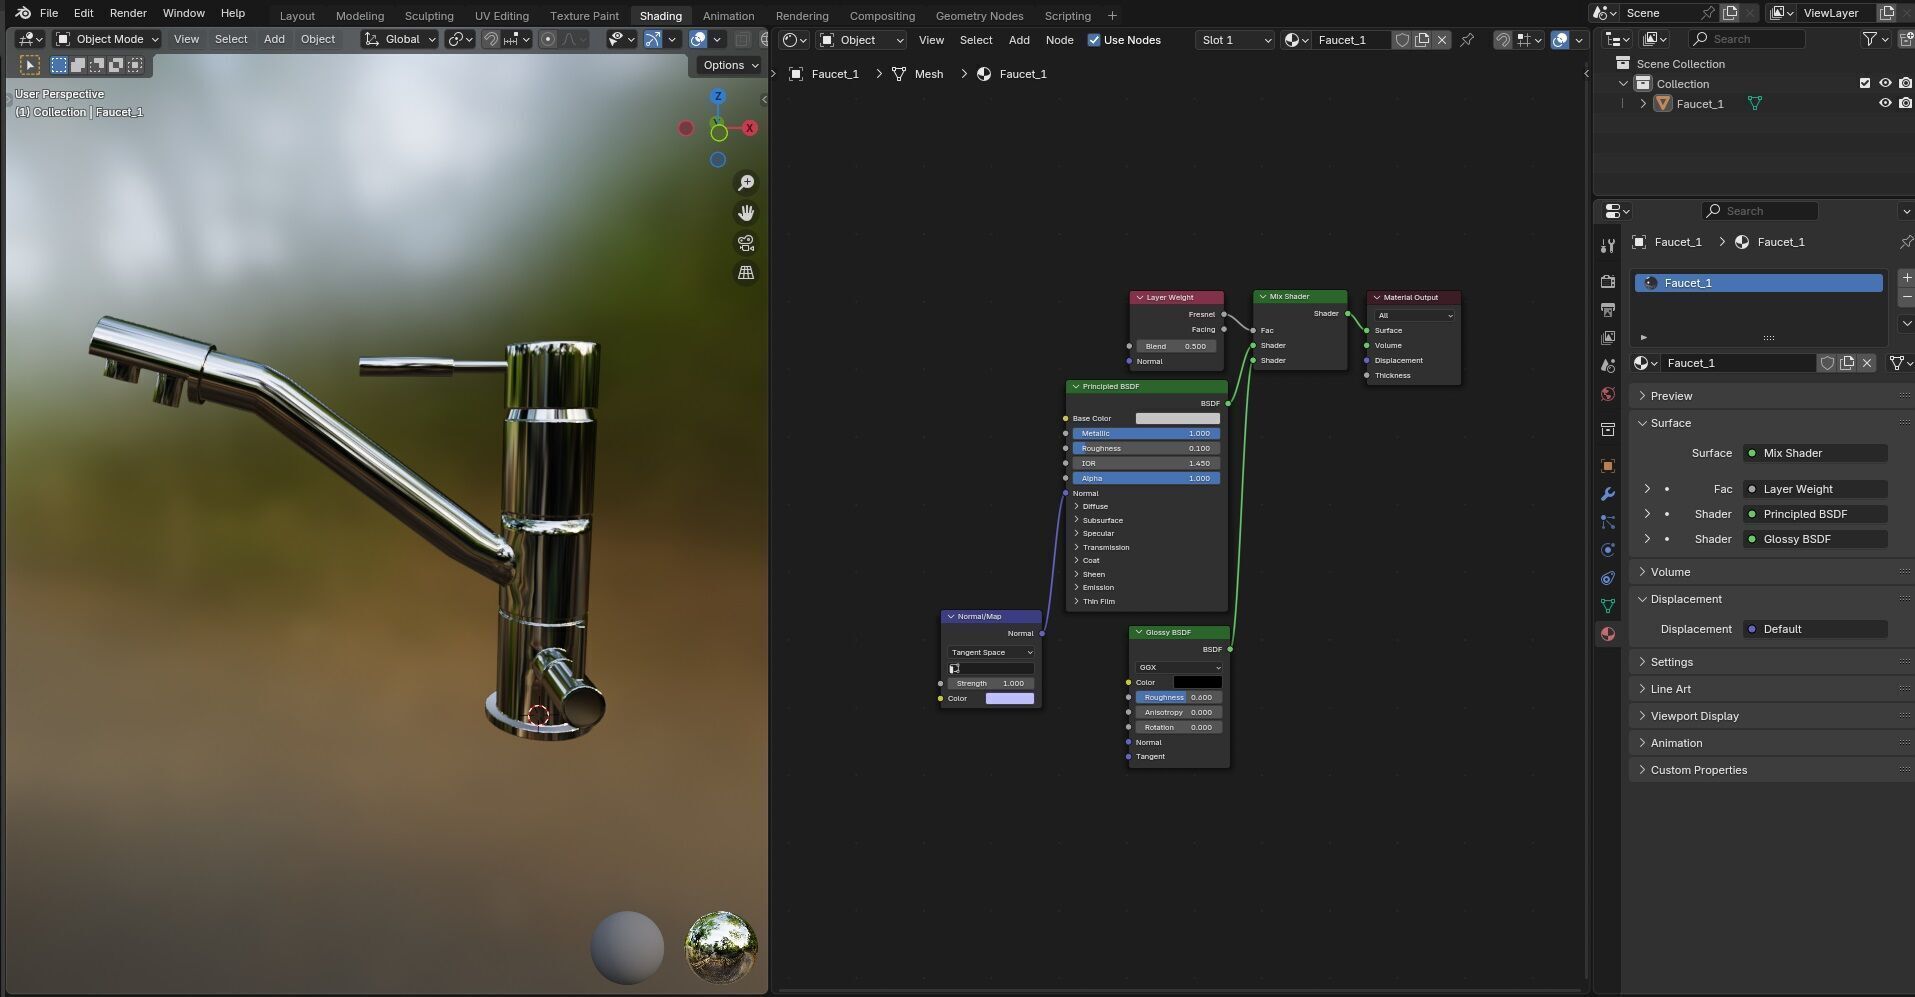Image resolution: width=1915 pixels, height=997 pixels.
Task: Open the Object Mode dropdown
Action: click(107, 39)
